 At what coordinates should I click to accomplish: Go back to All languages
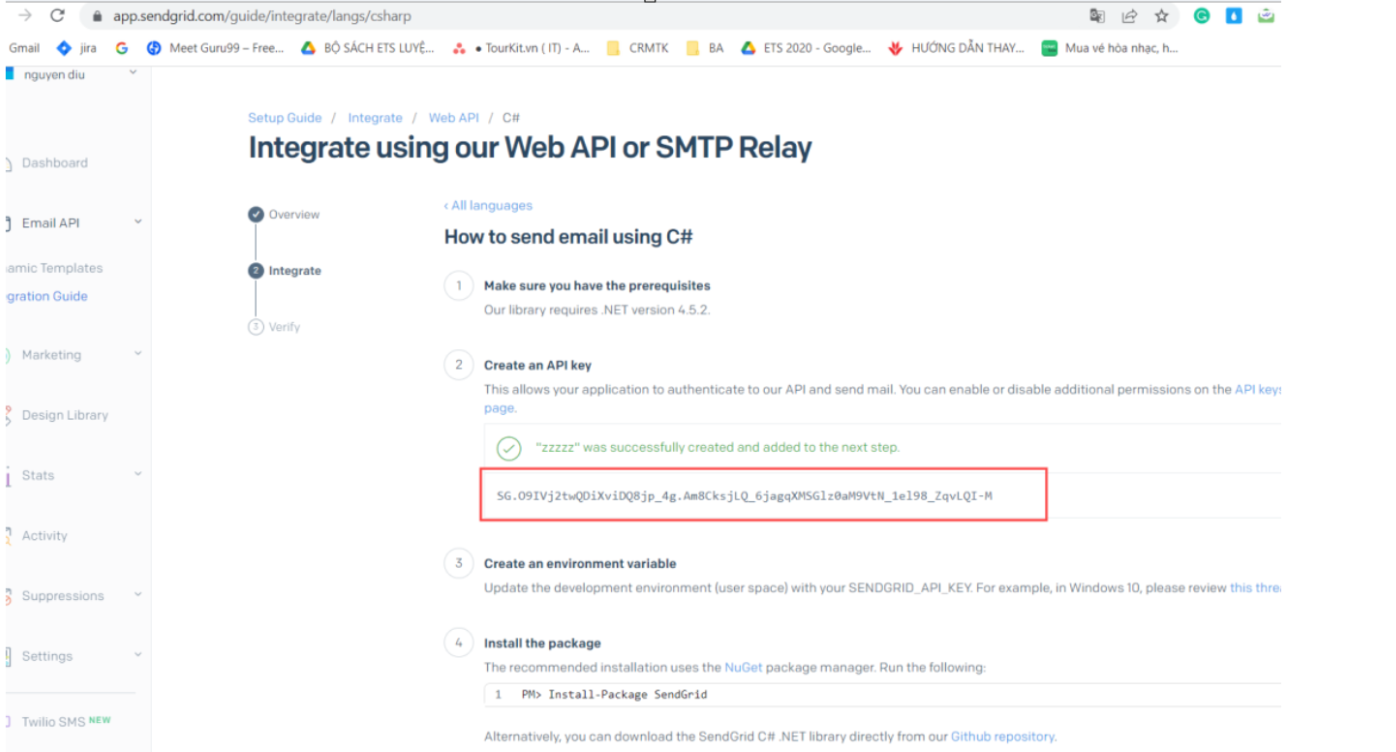click(x=488, y=205)
